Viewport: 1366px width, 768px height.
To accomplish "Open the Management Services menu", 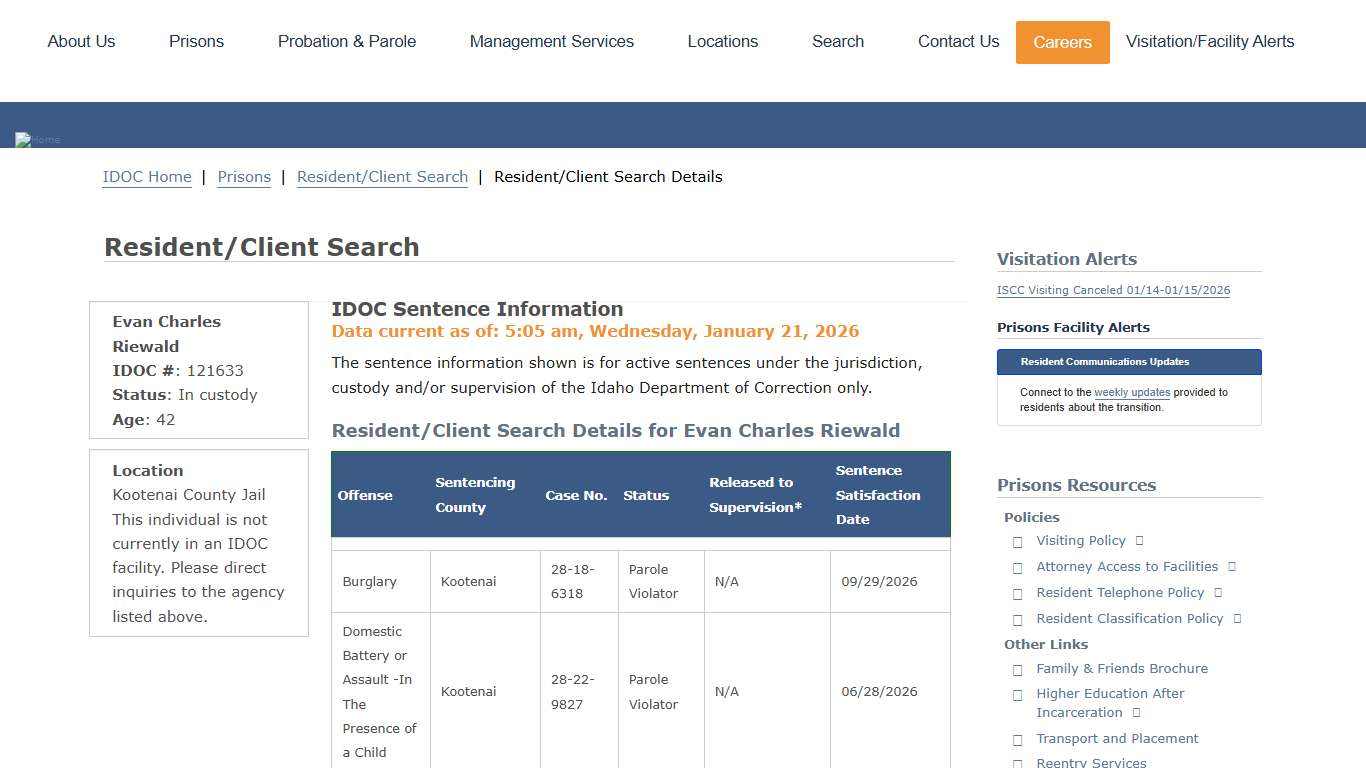I will click(552, 41).
